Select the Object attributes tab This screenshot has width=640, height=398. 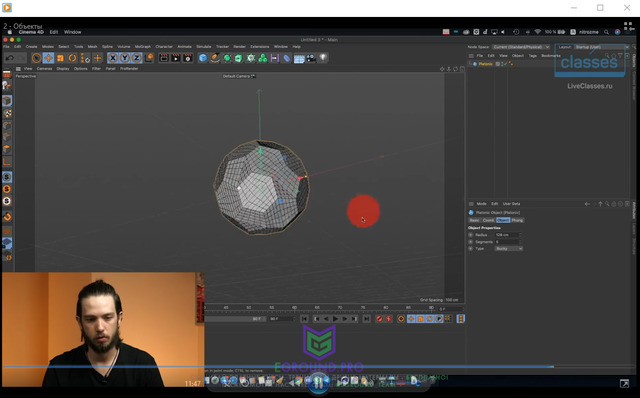(x=503, y=220)
